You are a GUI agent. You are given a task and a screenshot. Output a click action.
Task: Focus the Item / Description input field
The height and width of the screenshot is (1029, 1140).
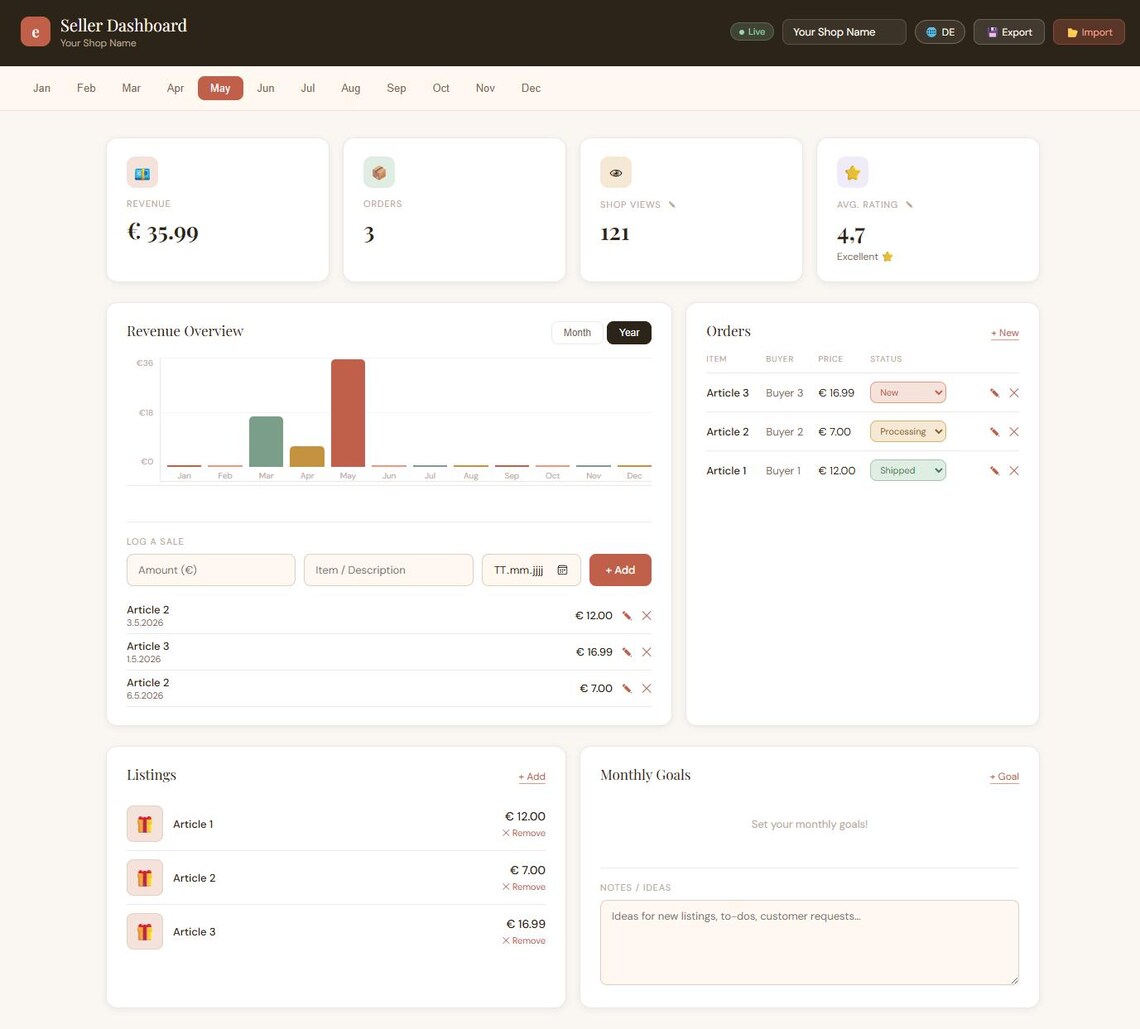(388, 570)
